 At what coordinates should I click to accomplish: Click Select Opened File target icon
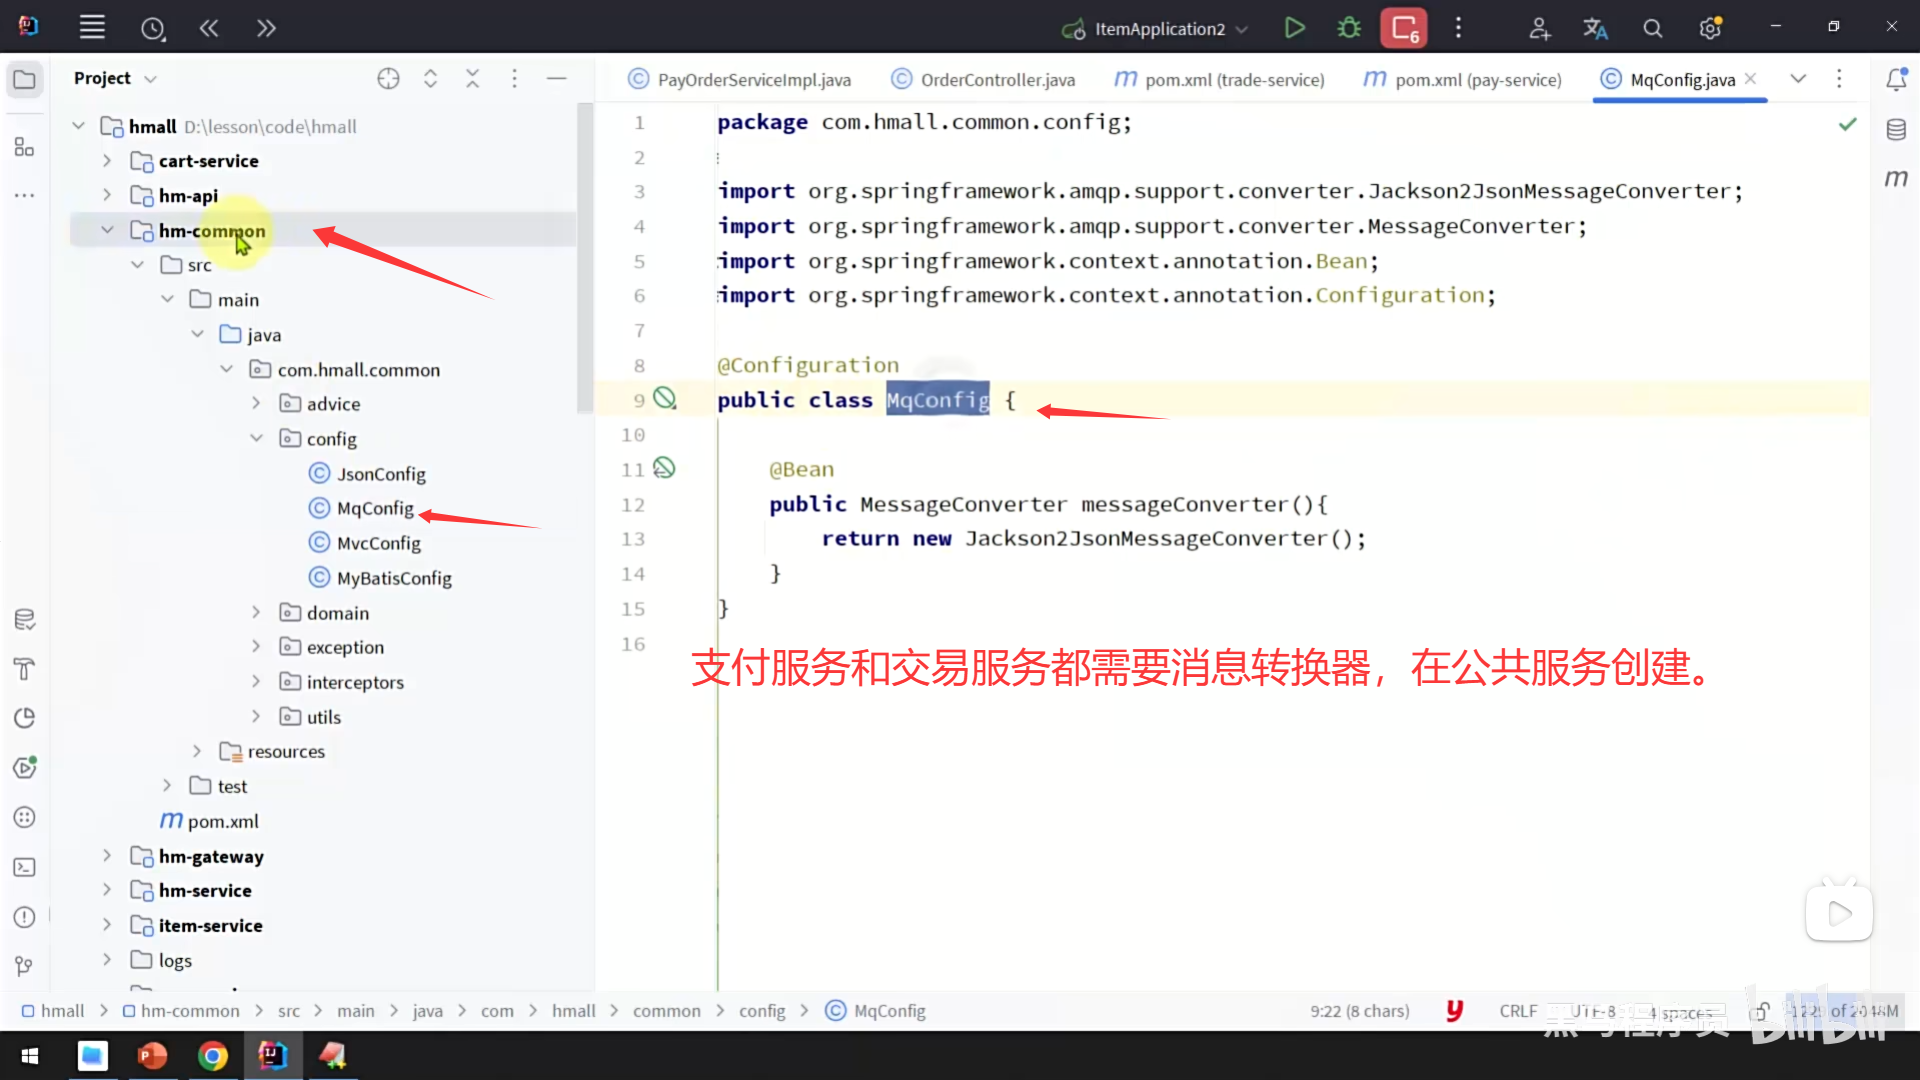click(x=388, y=79)
